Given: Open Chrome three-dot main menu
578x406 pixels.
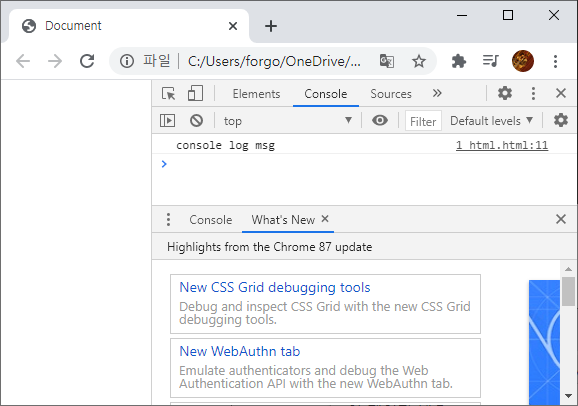Looking at the screenshot, I should pos(555,61).
